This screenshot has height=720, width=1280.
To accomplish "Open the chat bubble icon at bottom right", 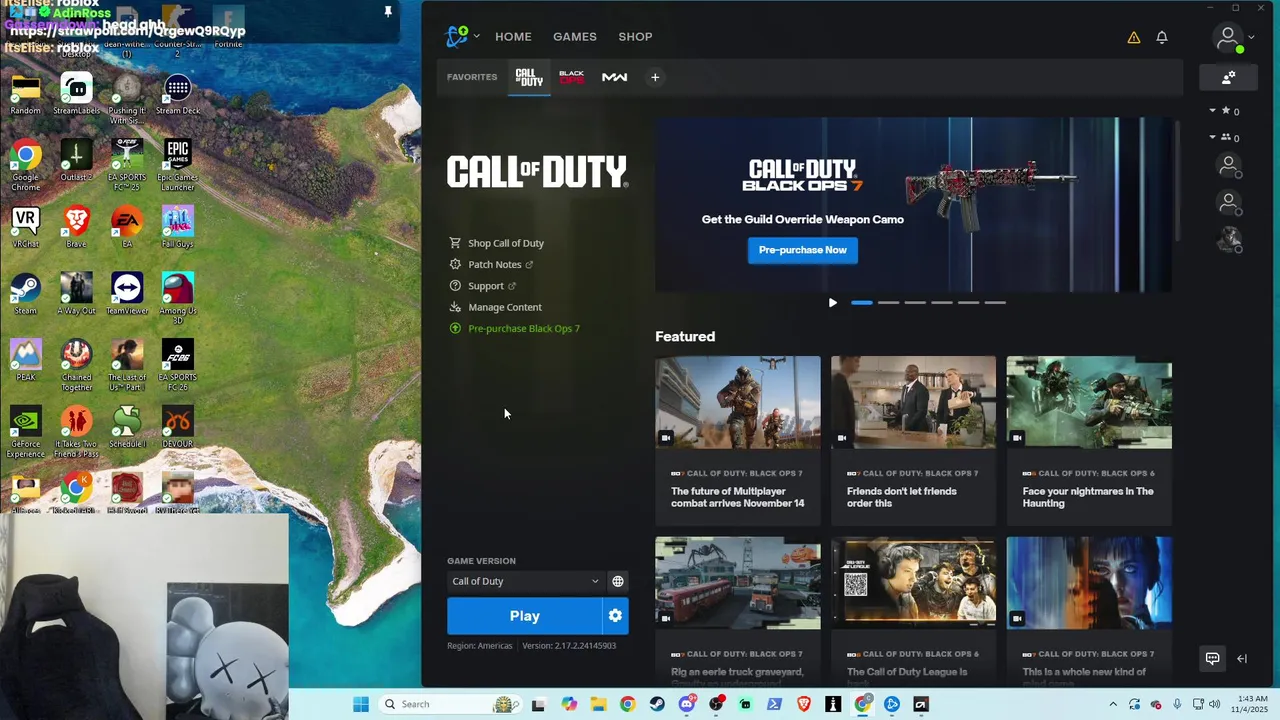I will [1212, 658].
